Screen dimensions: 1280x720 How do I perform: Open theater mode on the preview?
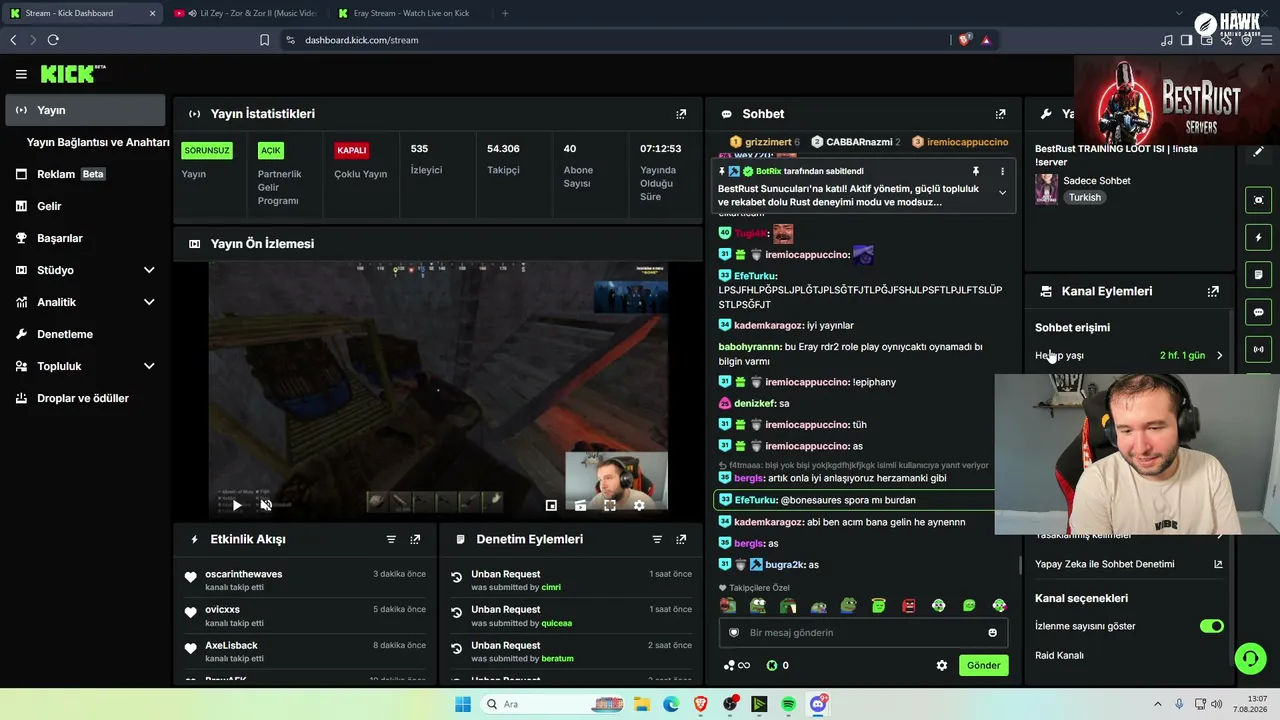[580, 505]
